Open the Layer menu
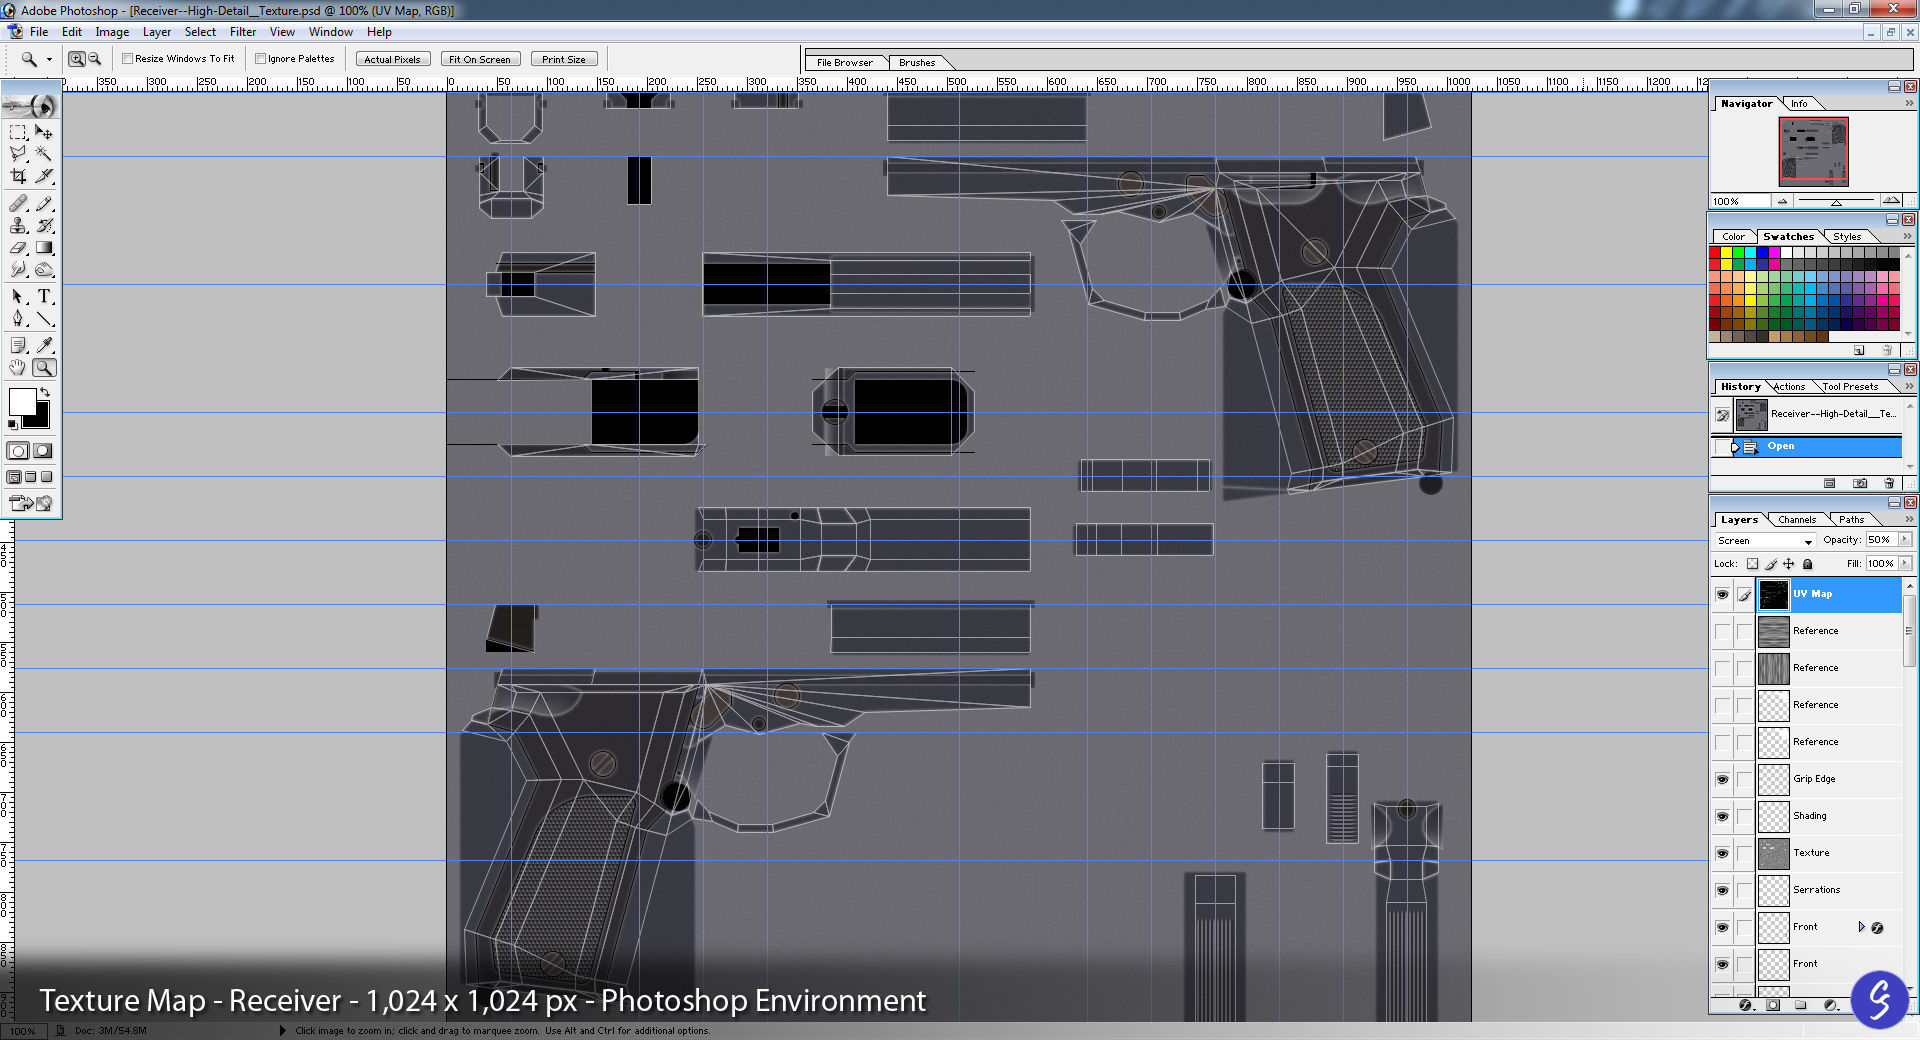The image size is (1920, 1040). point(157,32)
